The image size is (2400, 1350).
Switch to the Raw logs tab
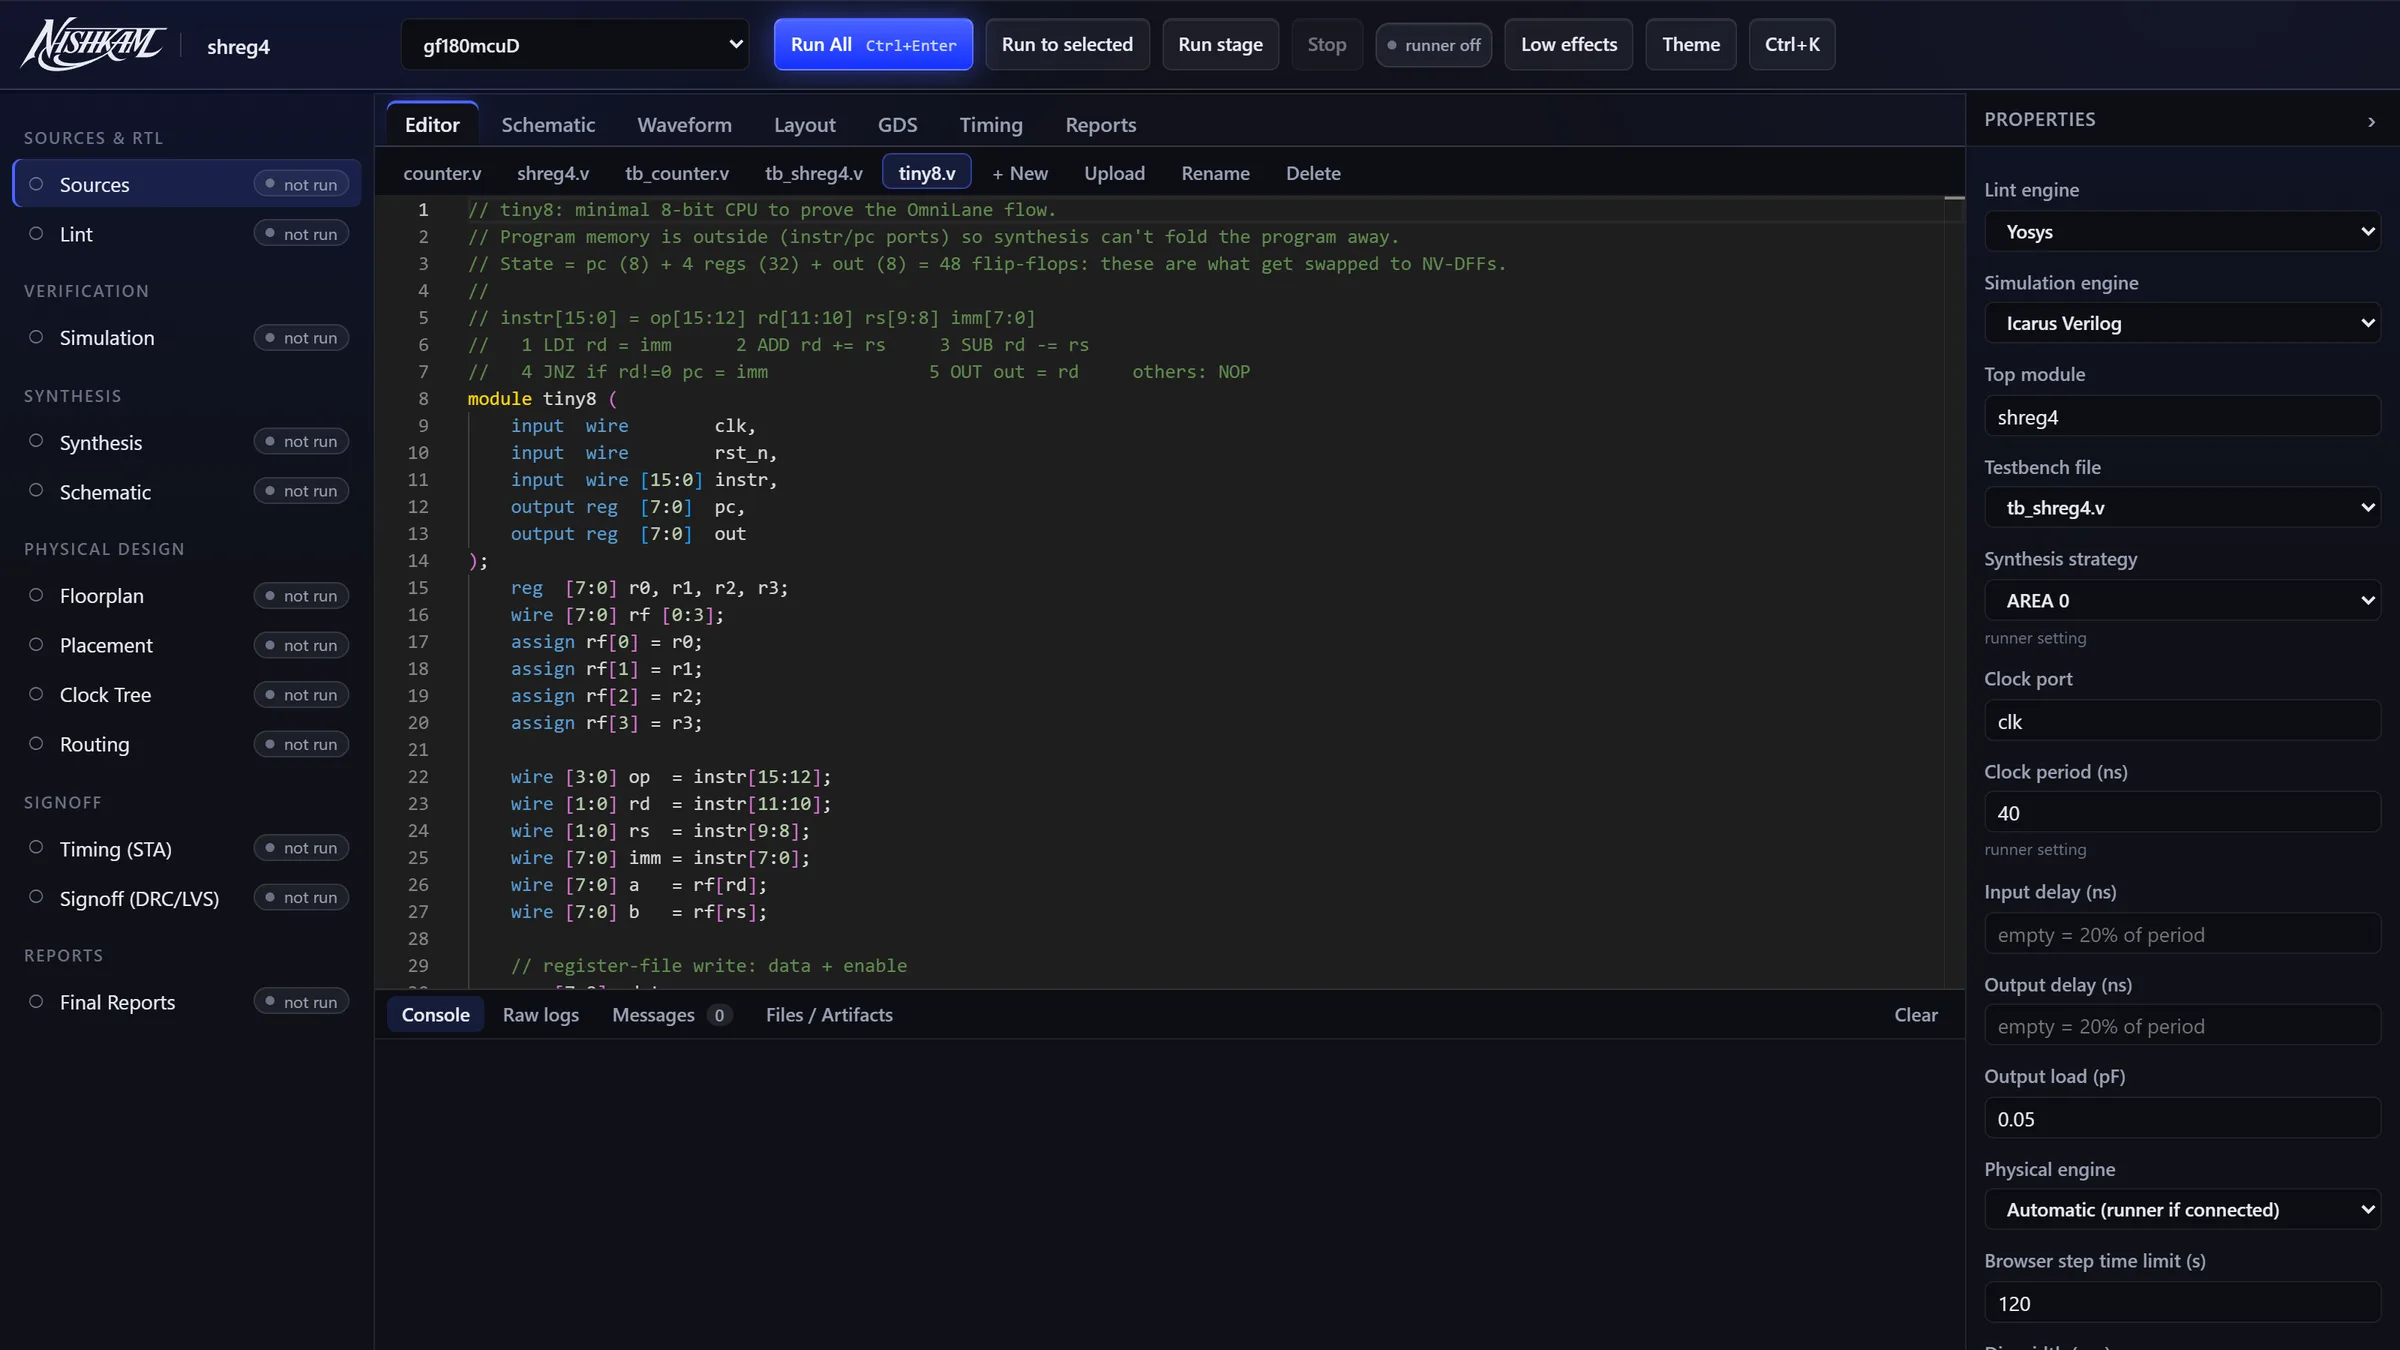pos(540,1015)
